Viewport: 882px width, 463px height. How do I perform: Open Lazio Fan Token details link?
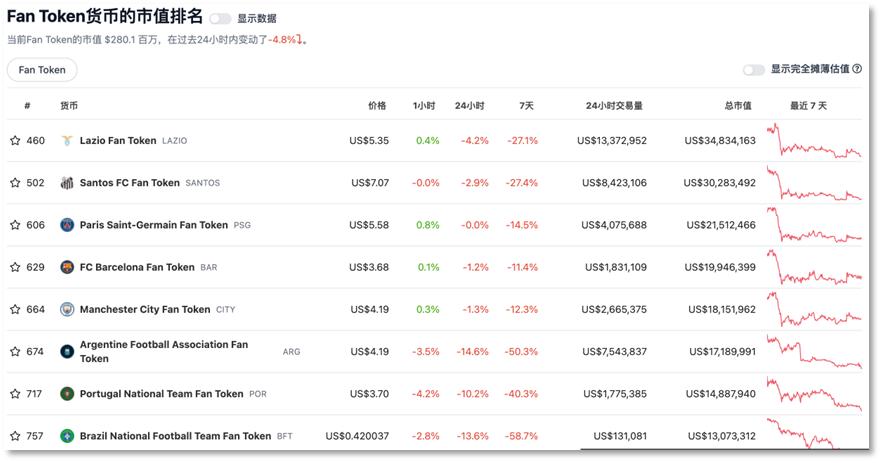pyautogui.click(x=118, y=141)
